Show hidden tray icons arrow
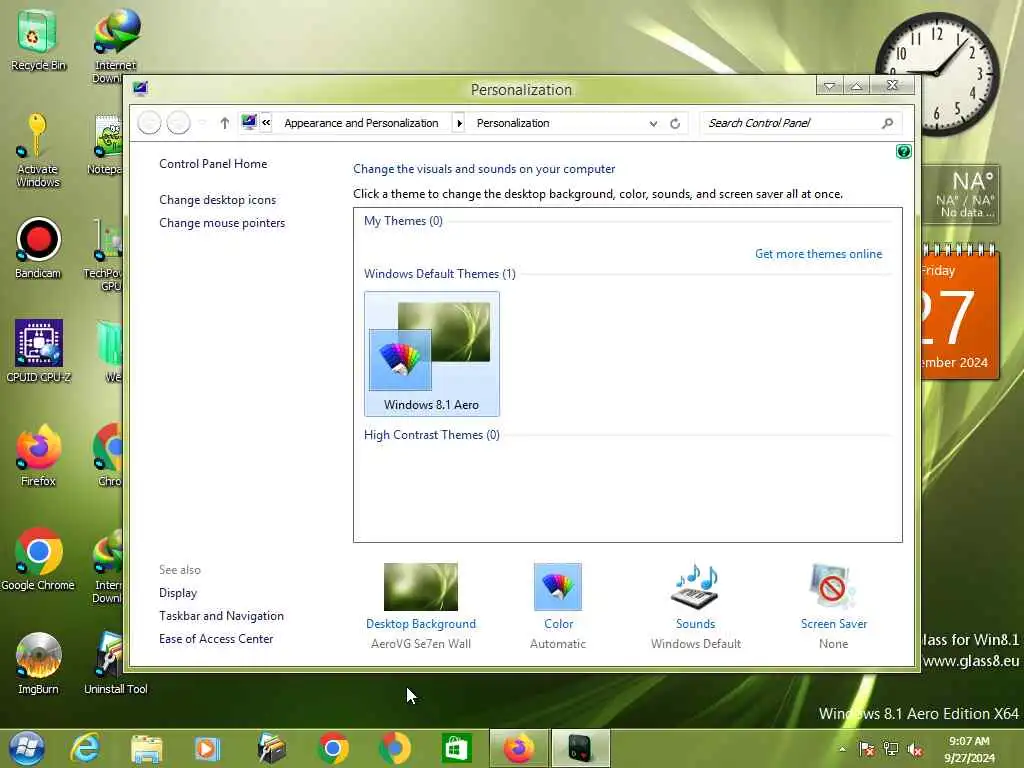 coord(842,750)
